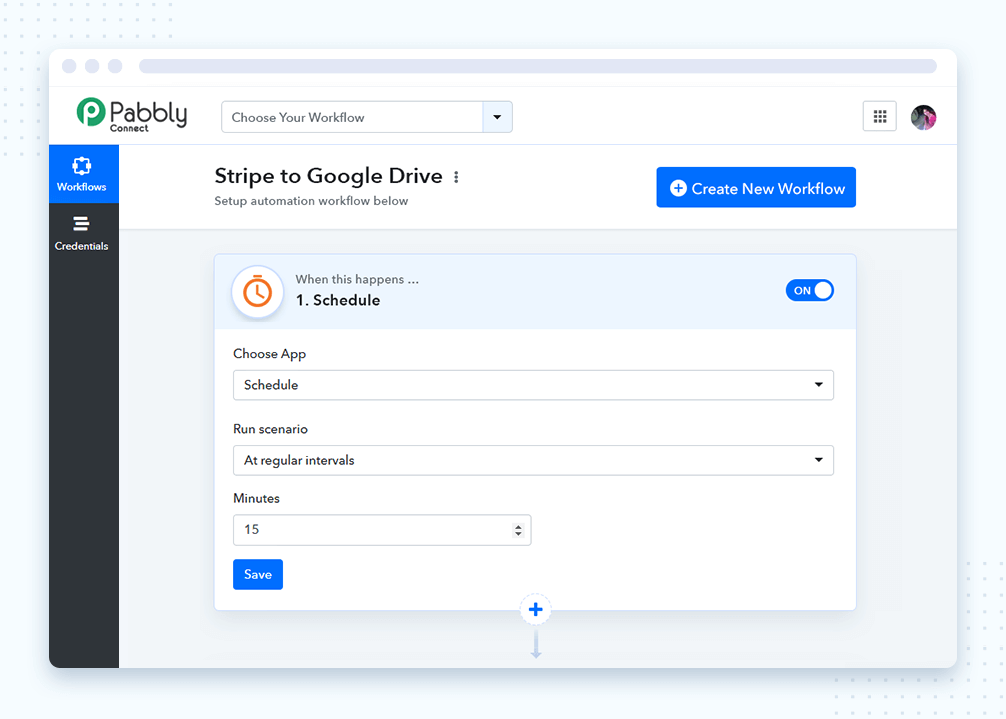The width and height of the screenshot is (1006, 719).
Task: Click inside the Minutes input field
Action: point(370,530)
